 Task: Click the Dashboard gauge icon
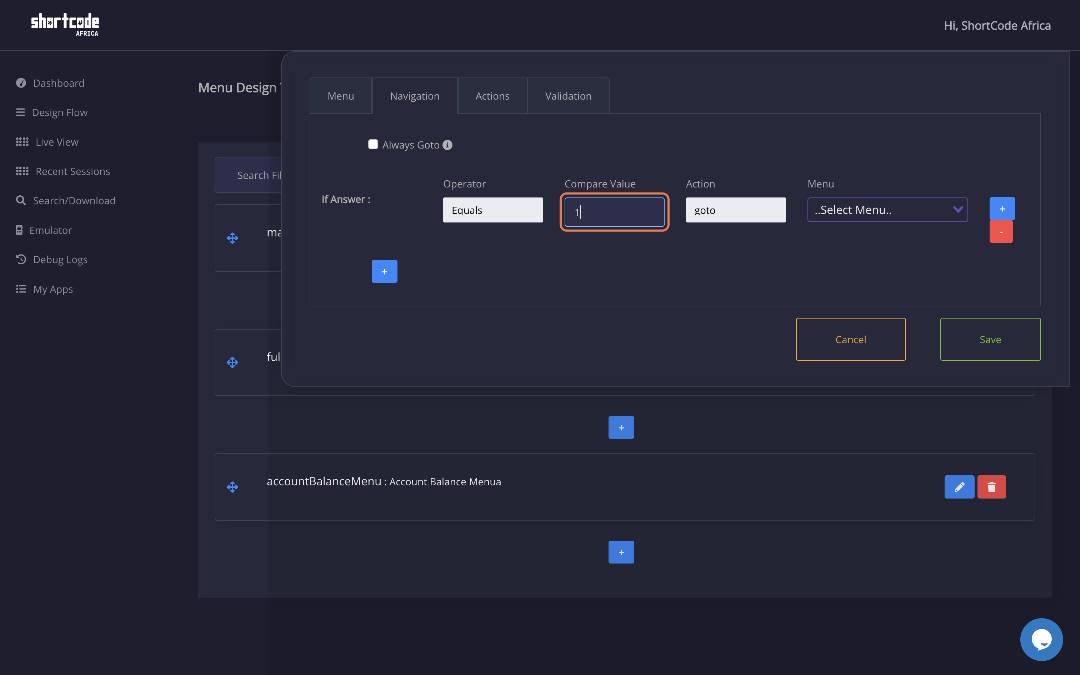pyautogui.click(x=21, y=83)
